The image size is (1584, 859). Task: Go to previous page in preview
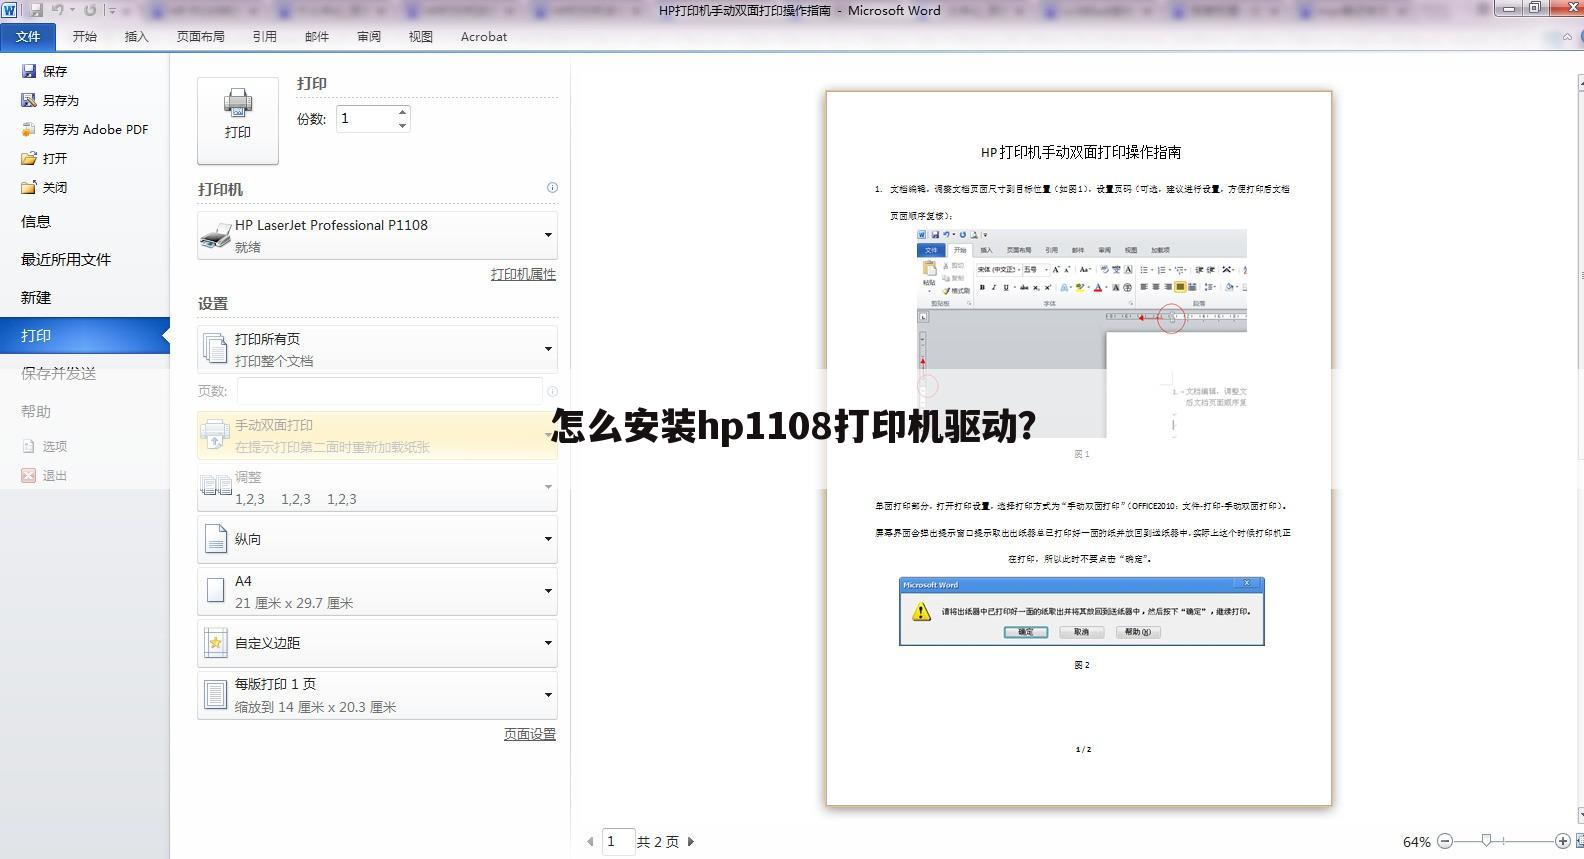590,842
